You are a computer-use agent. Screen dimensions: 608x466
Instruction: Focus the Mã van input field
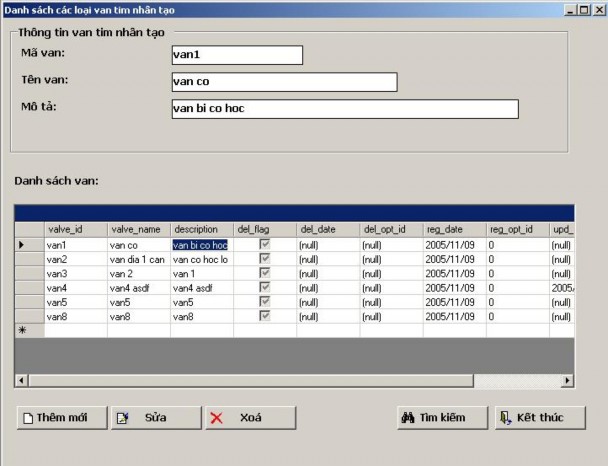click(236, 55)
